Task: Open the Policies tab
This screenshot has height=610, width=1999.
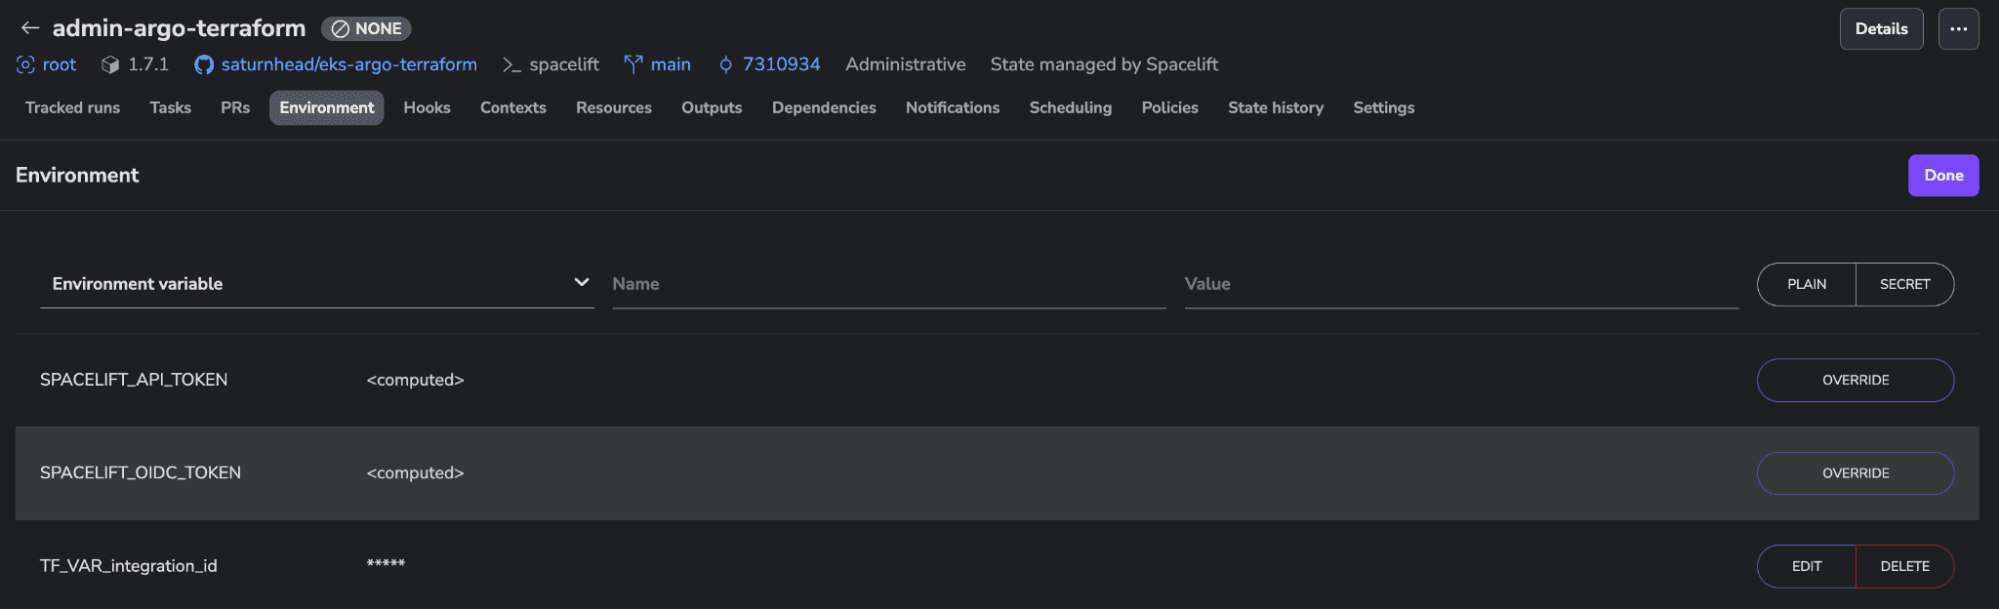Action: coord(1170,108)
